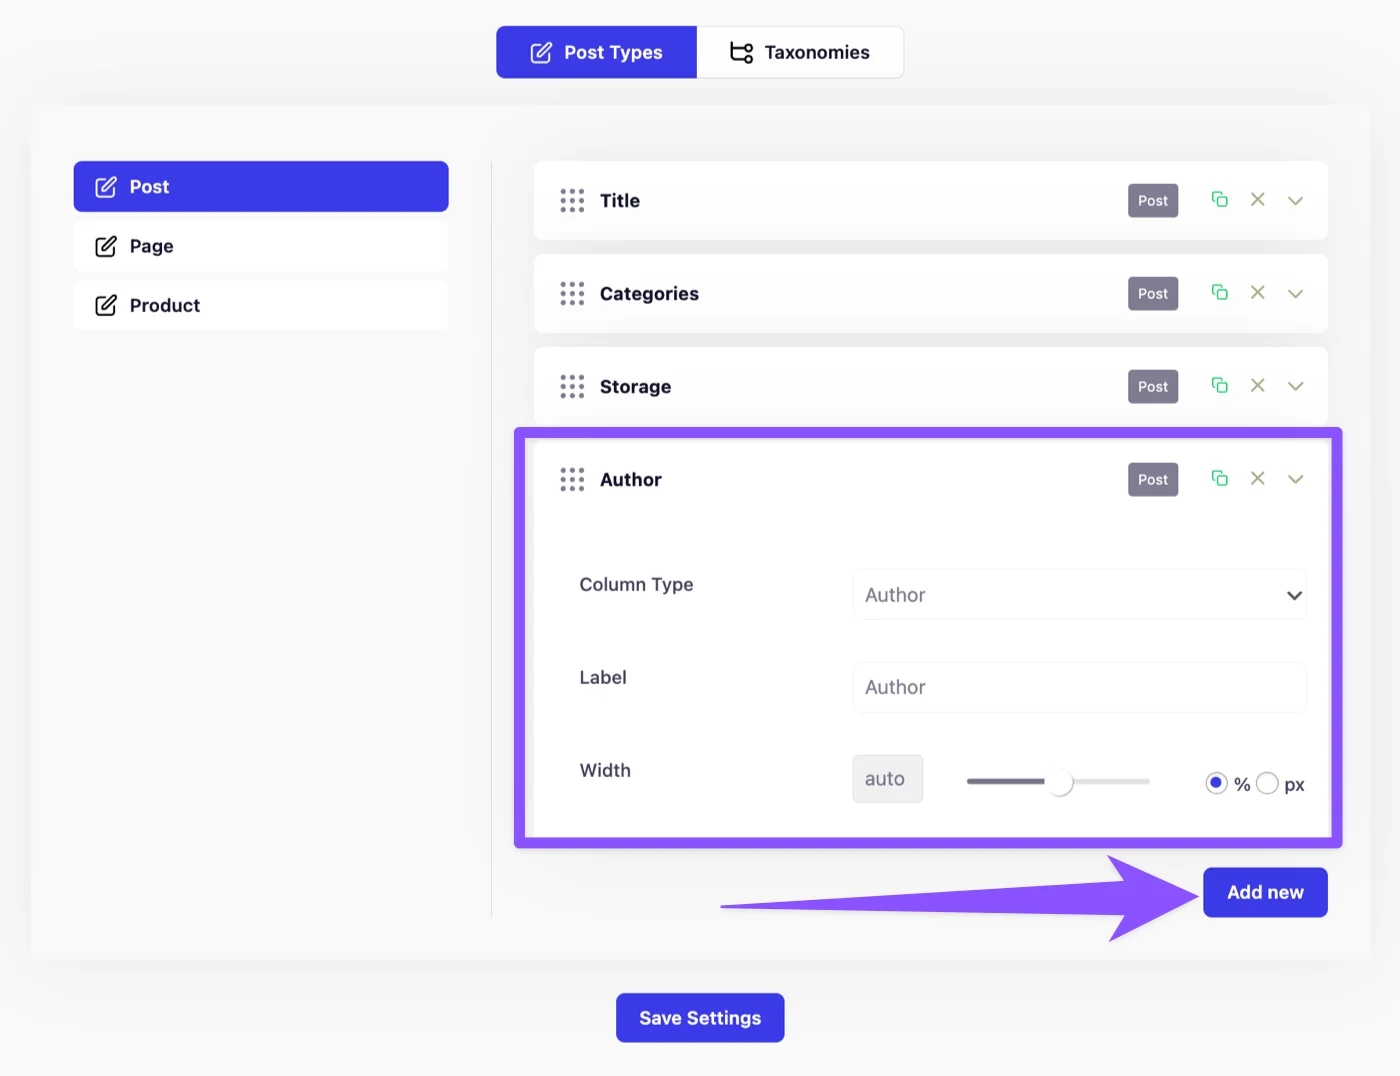Viewport: 1400px width, 1076px height.
Task: Select the edit icon beside Product
Action: pyautogui.click(x=106, y=305)
